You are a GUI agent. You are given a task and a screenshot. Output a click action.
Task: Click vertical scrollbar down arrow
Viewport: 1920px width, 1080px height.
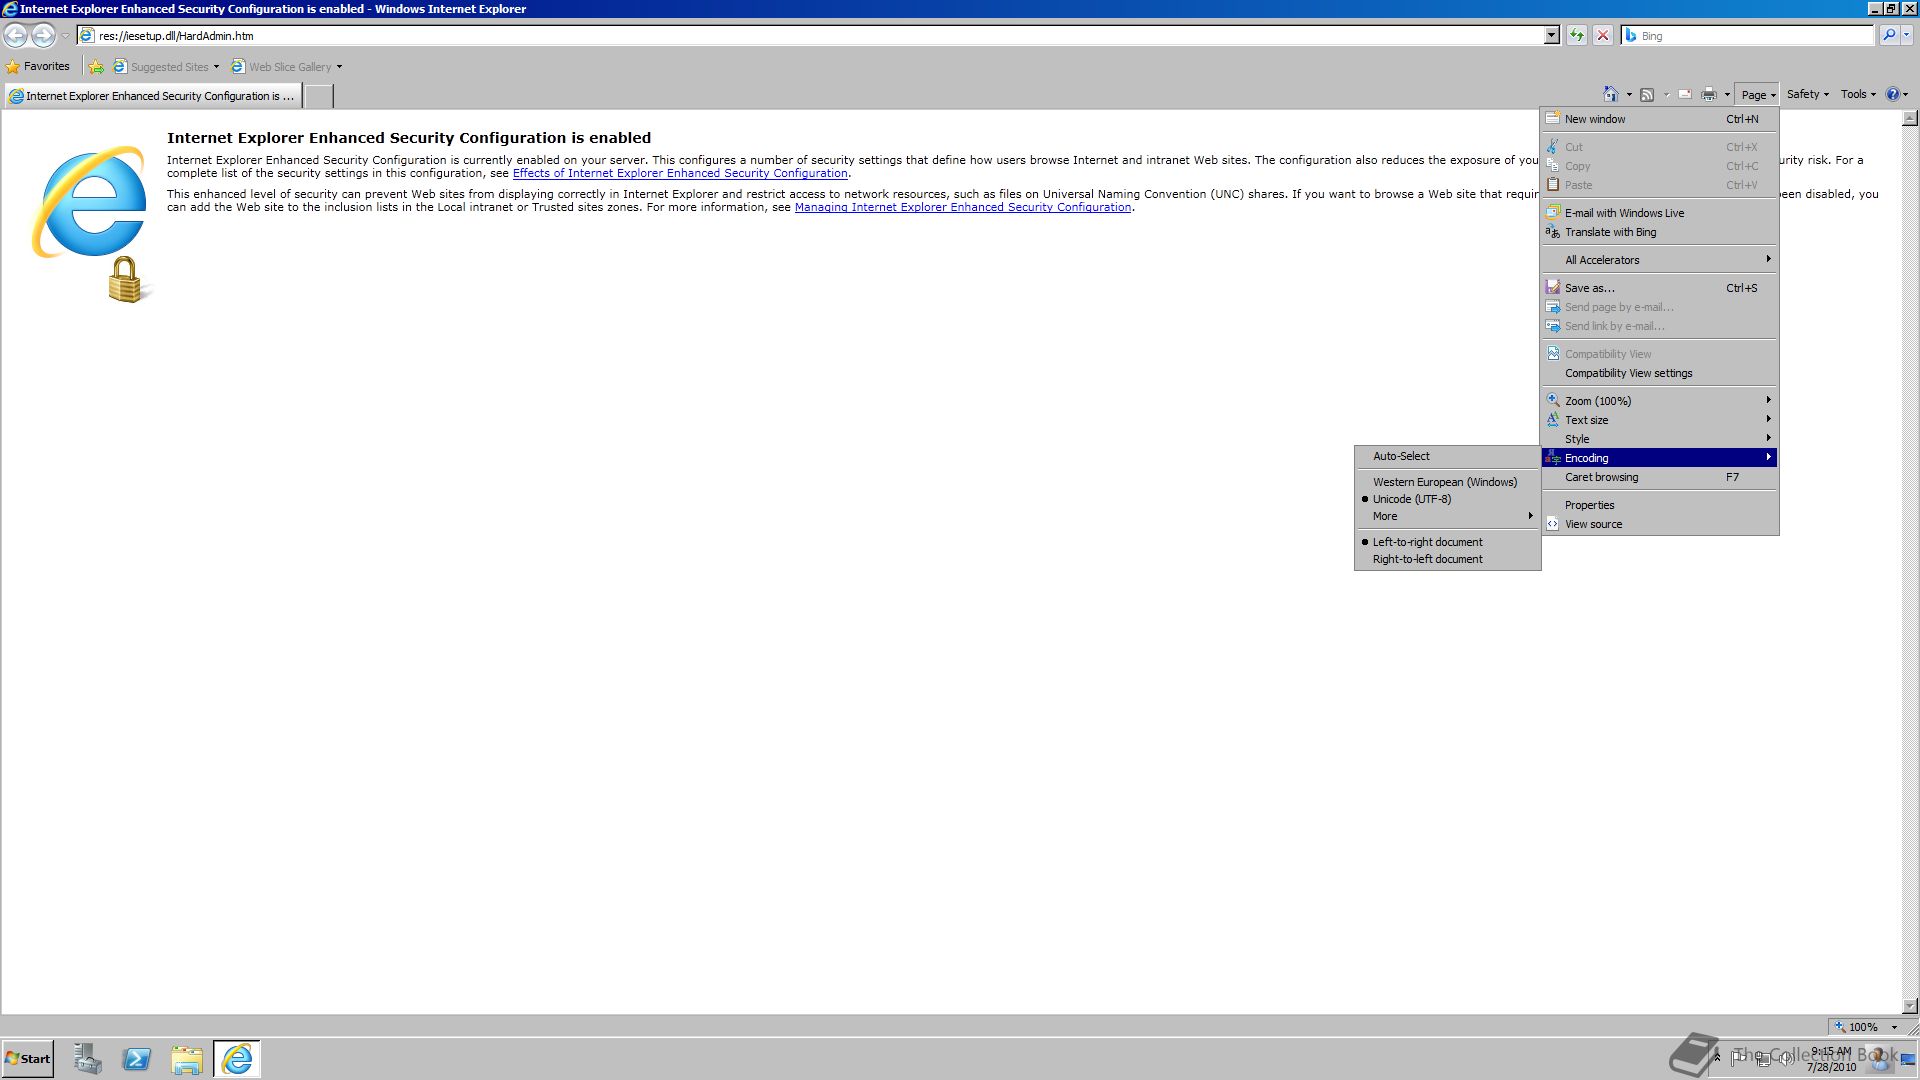[1909, 1006]
